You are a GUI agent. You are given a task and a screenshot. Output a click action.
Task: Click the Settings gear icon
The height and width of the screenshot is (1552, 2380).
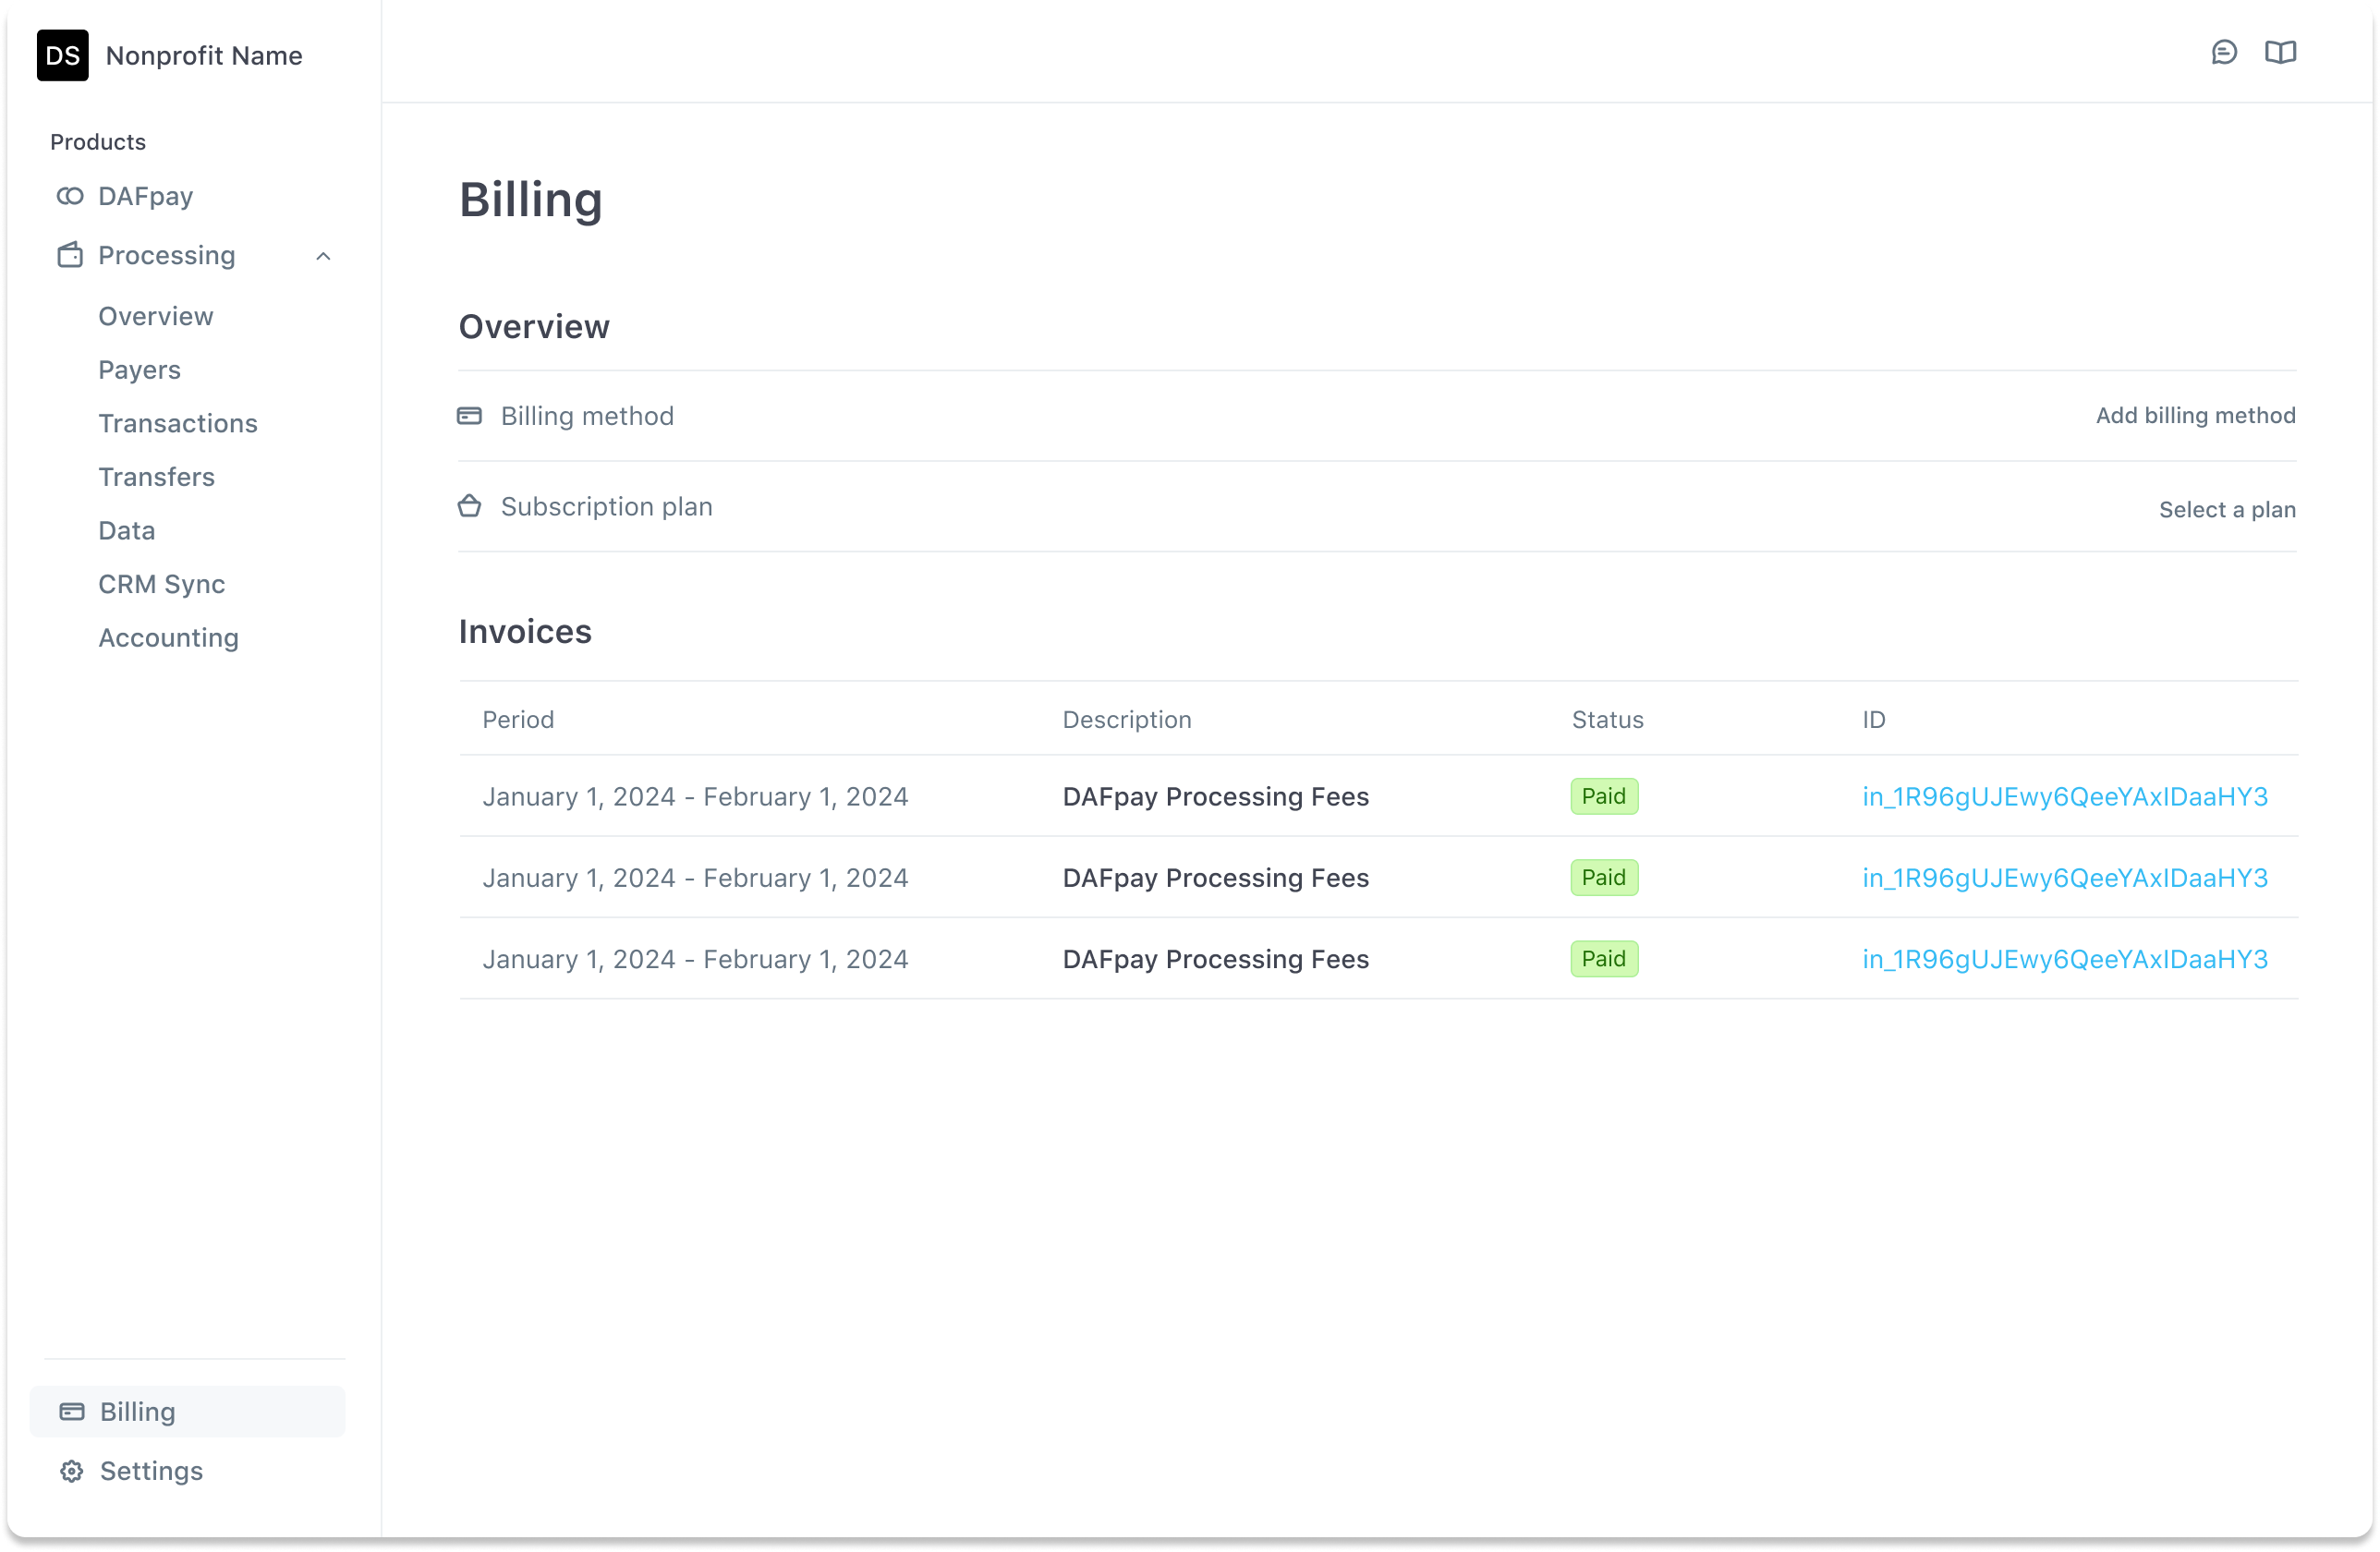72,1471
